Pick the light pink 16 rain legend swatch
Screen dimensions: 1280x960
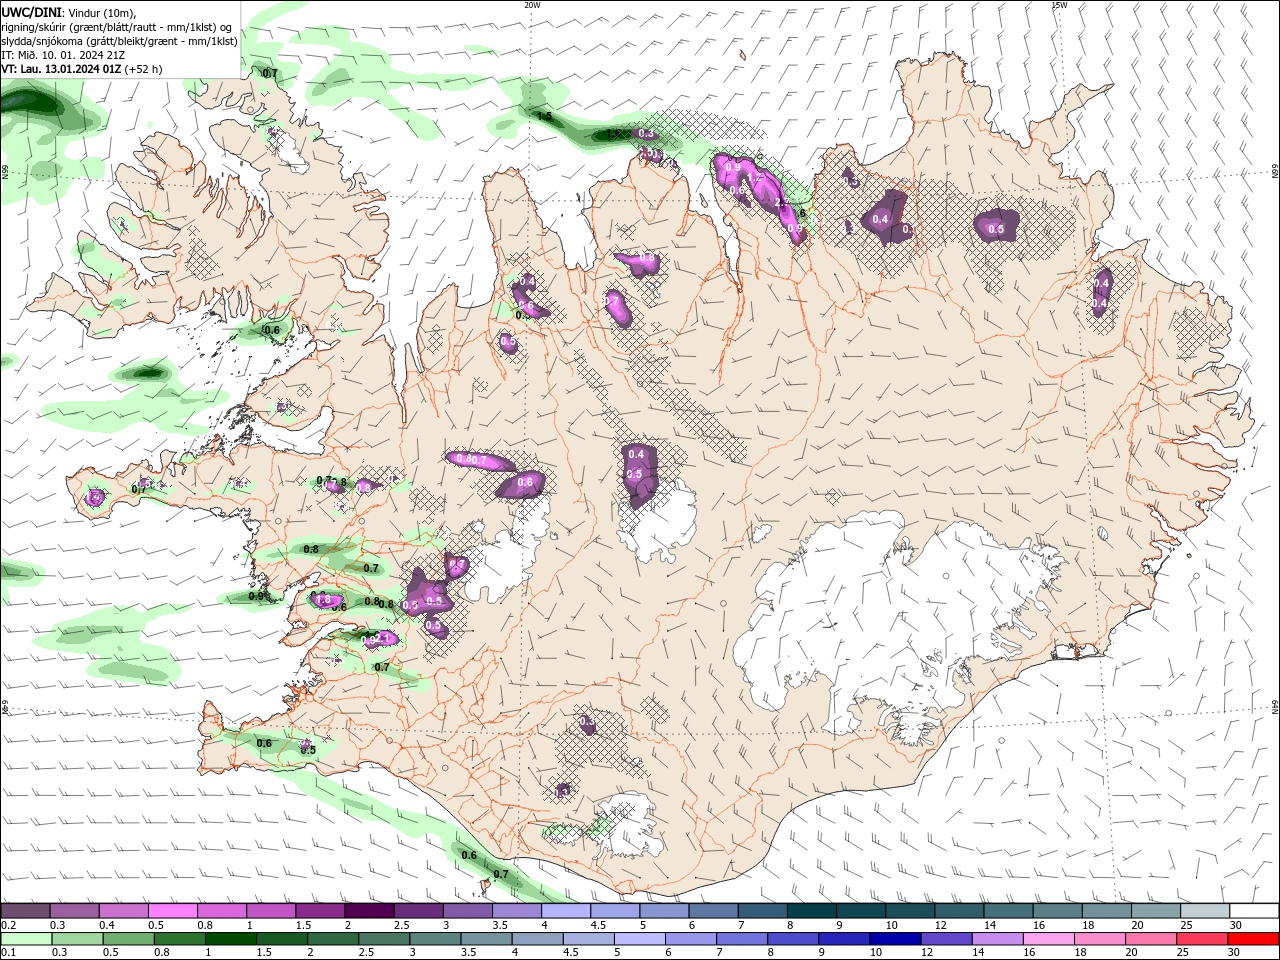1048,939
